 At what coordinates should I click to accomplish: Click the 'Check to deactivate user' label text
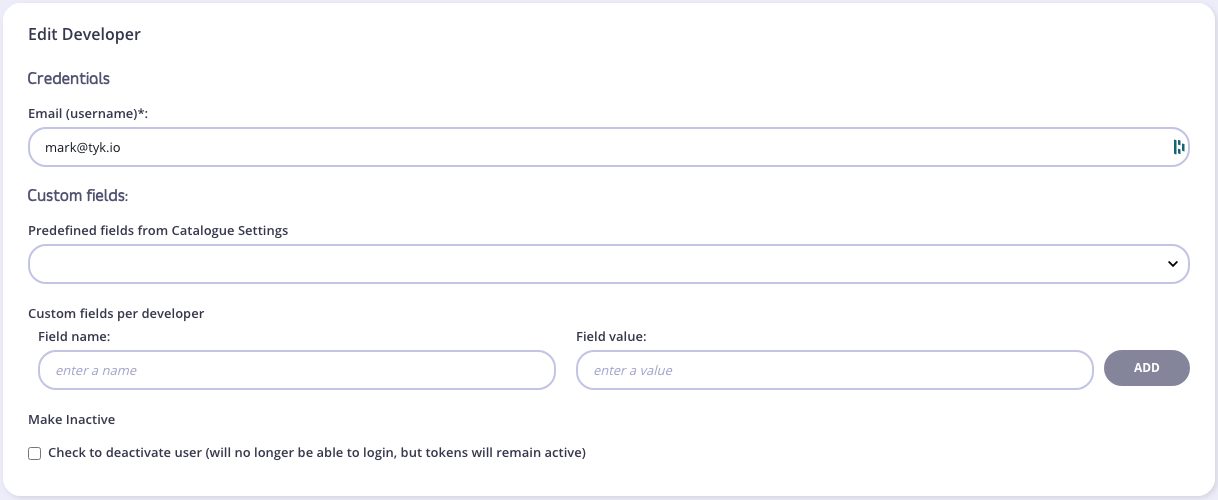click(316, 453)
